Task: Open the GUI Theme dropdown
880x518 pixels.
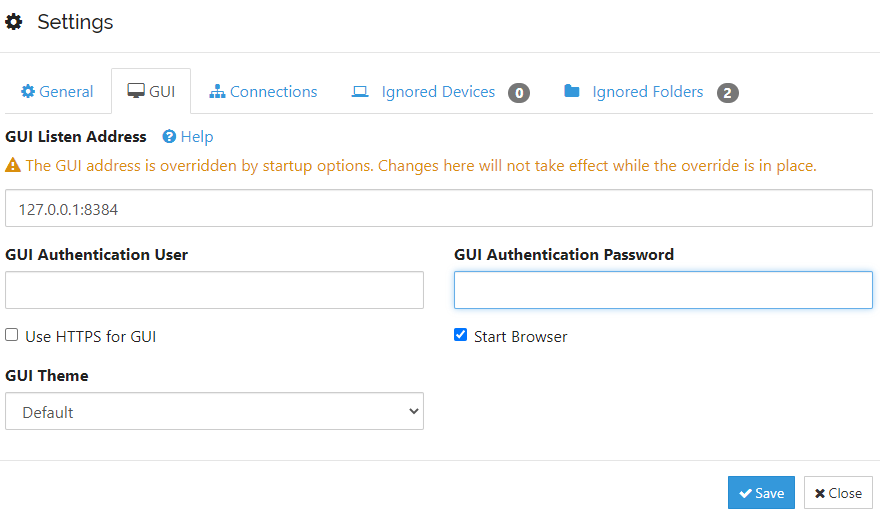Action: 214,411
